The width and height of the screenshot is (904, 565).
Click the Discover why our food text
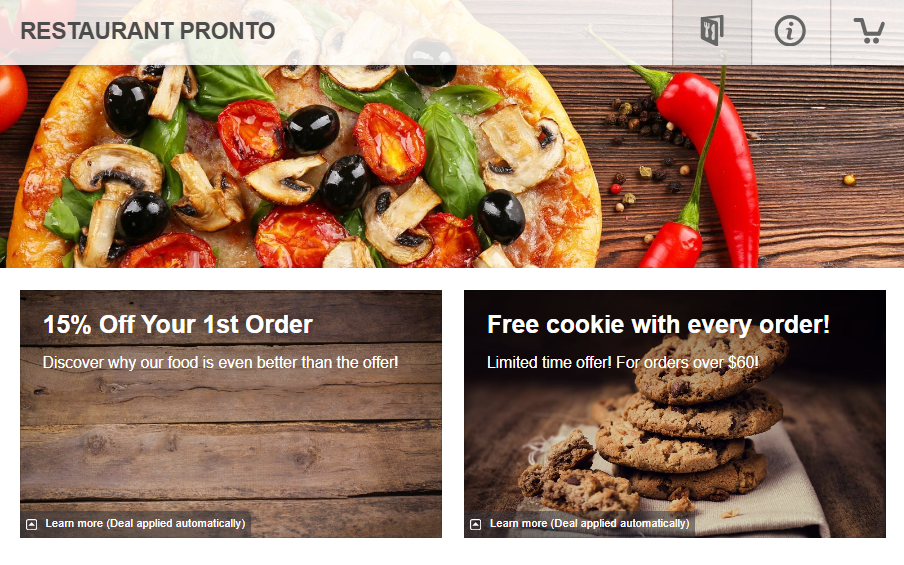220,363
